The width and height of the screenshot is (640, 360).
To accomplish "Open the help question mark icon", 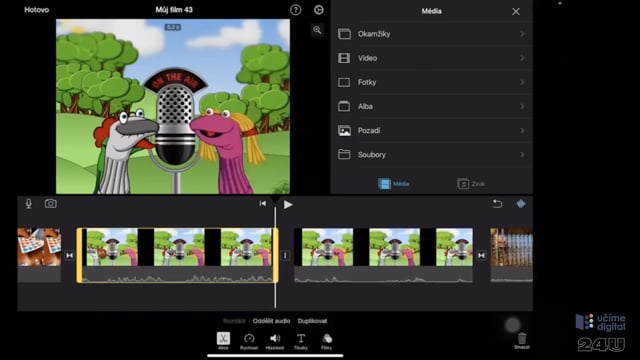I will pos(296,10).
